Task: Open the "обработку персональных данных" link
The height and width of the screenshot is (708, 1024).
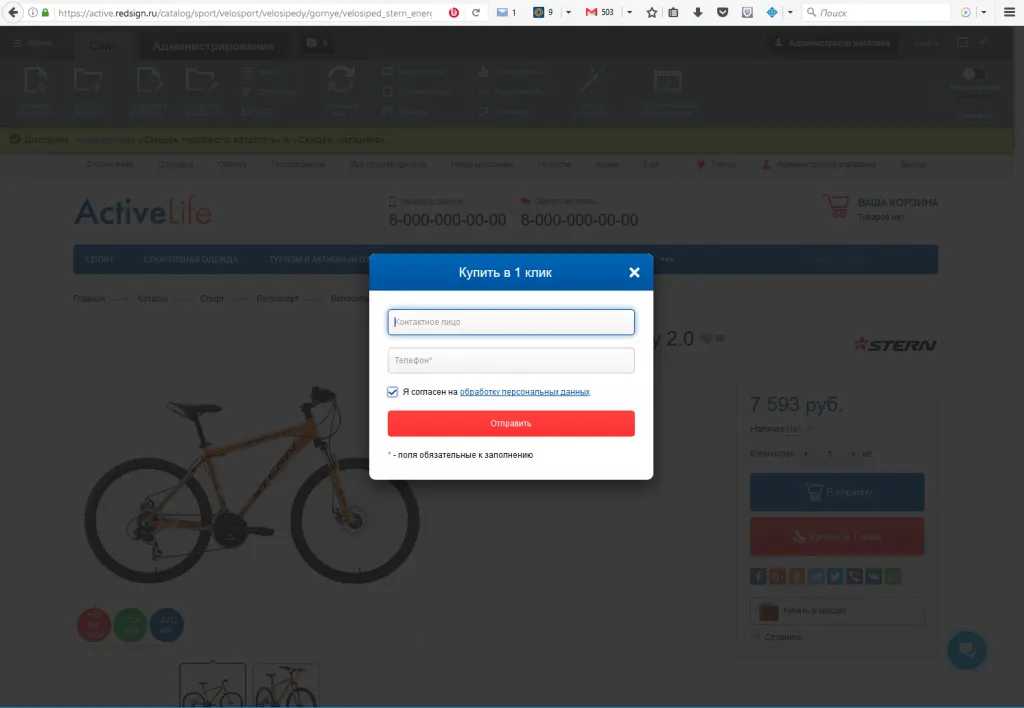Action: [524, 392]
